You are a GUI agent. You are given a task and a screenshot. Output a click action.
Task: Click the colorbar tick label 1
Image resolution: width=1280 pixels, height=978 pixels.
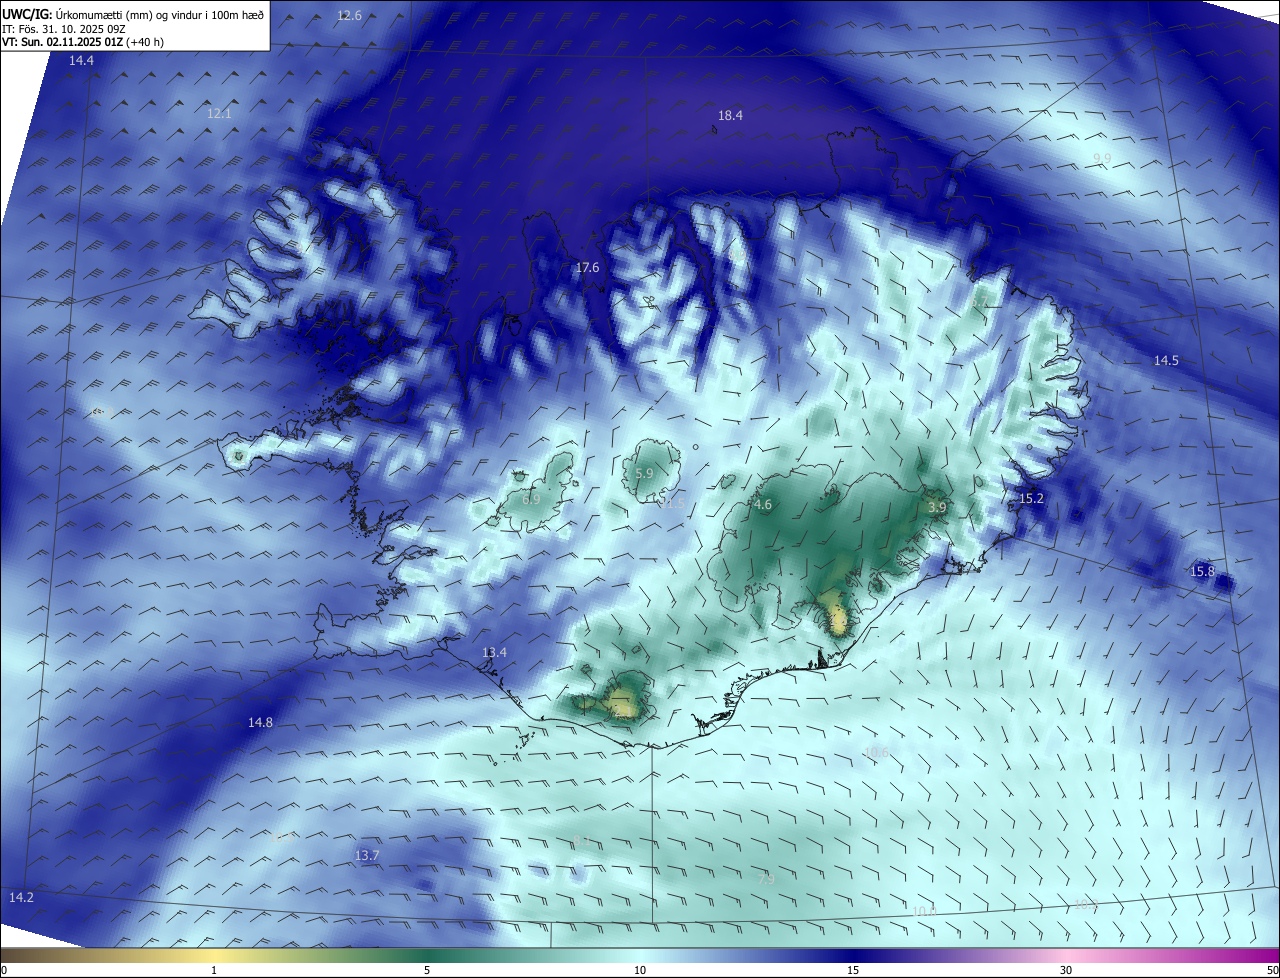214,971
